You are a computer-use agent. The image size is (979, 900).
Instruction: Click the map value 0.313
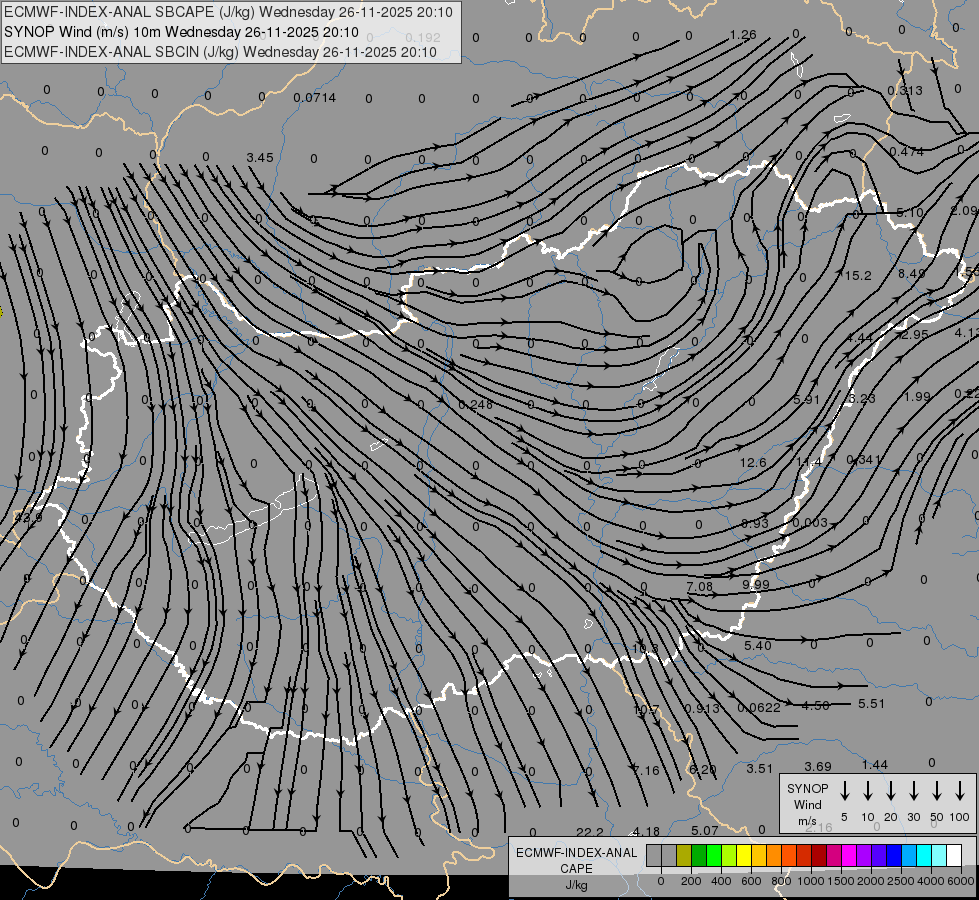click(905, 91)
